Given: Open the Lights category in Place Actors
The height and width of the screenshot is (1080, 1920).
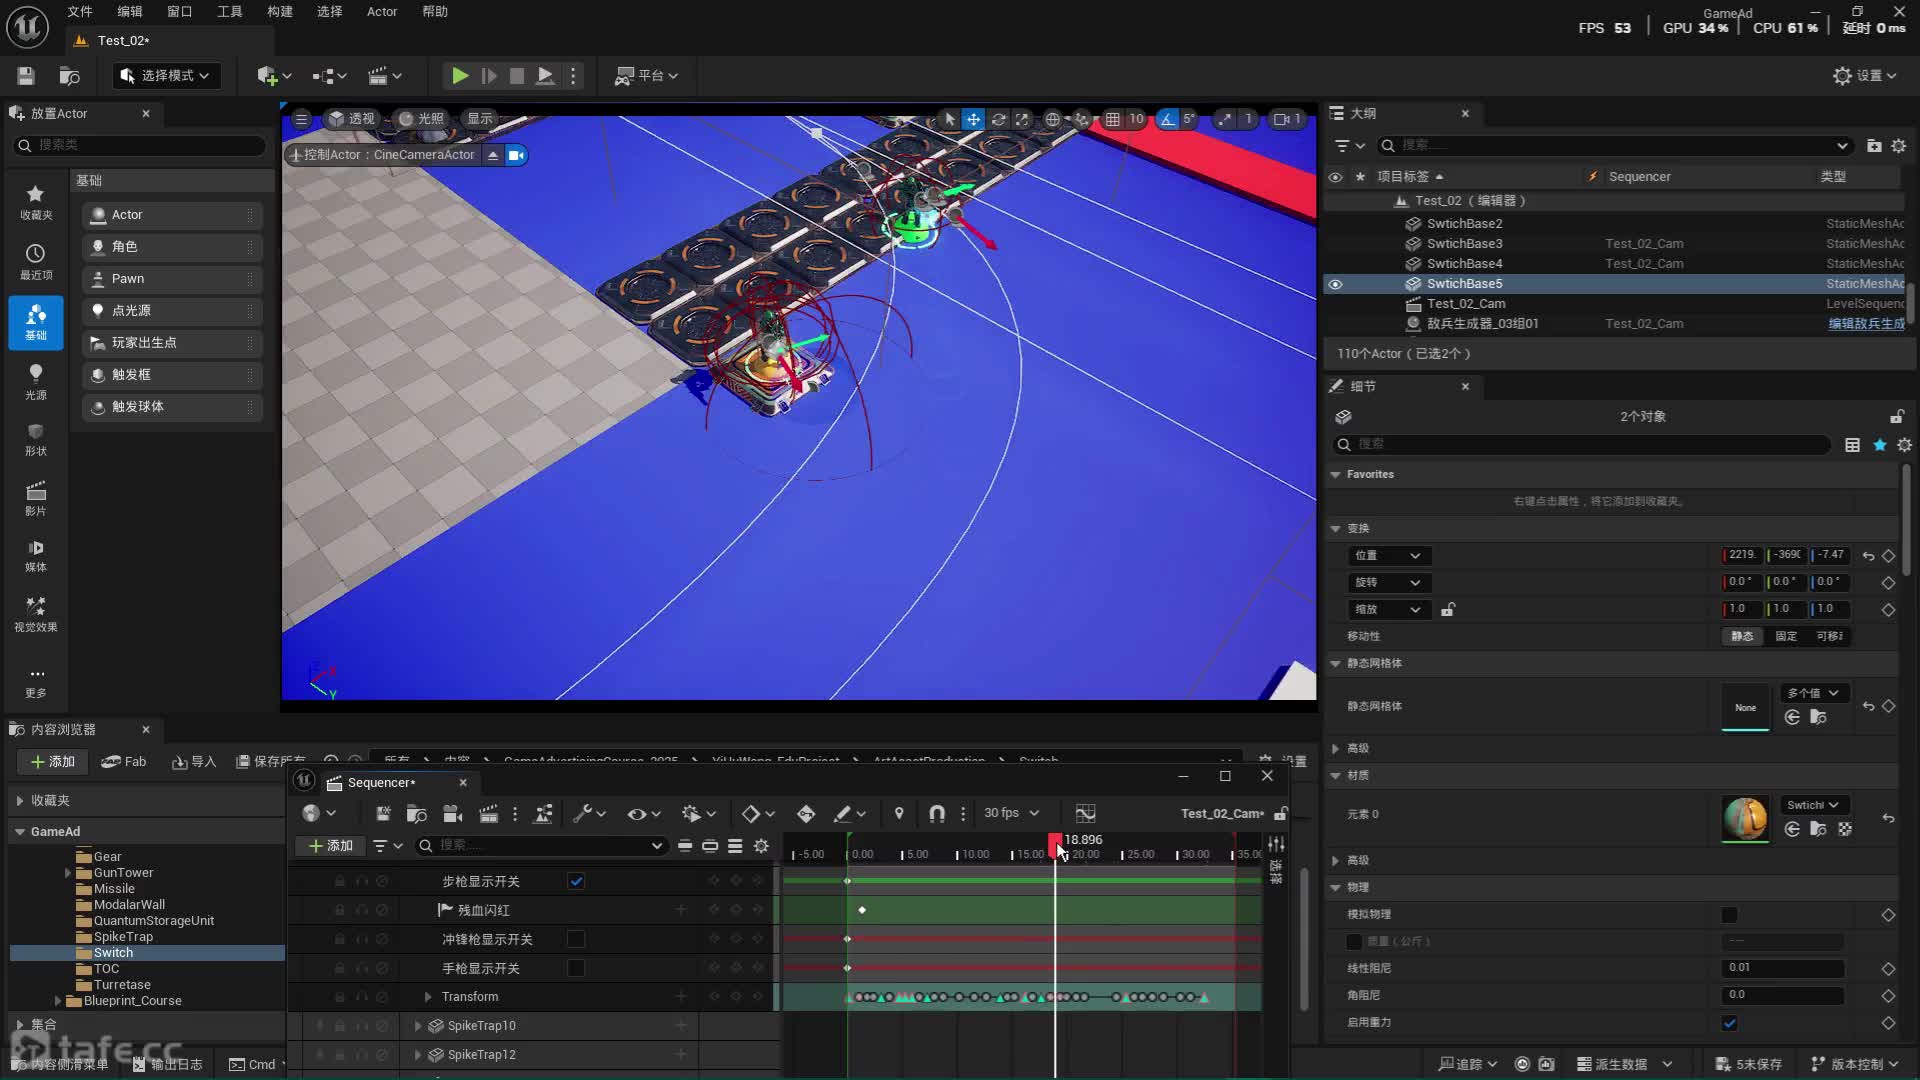Looking at the screenshot, I should 36,381.
